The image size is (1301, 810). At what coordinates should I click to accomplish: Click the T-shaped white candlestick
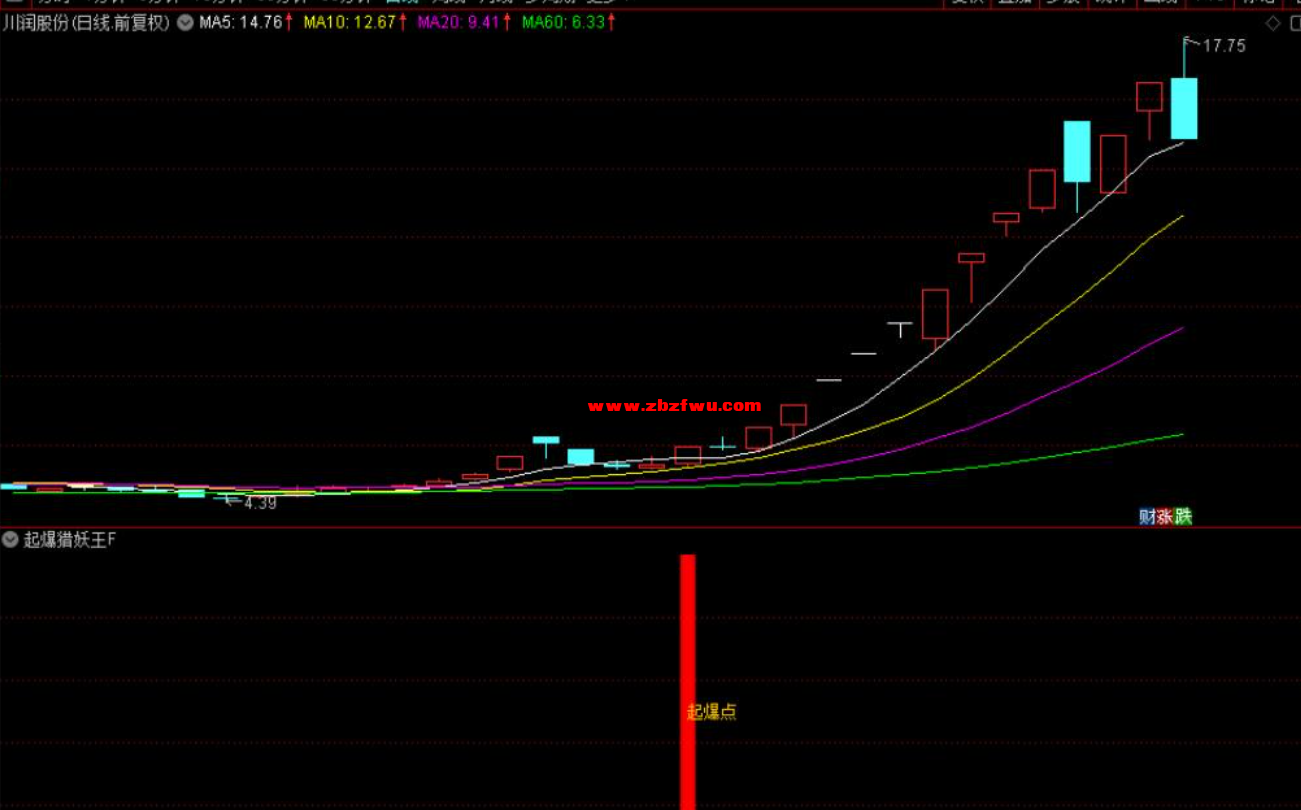[x=900, y=326]
